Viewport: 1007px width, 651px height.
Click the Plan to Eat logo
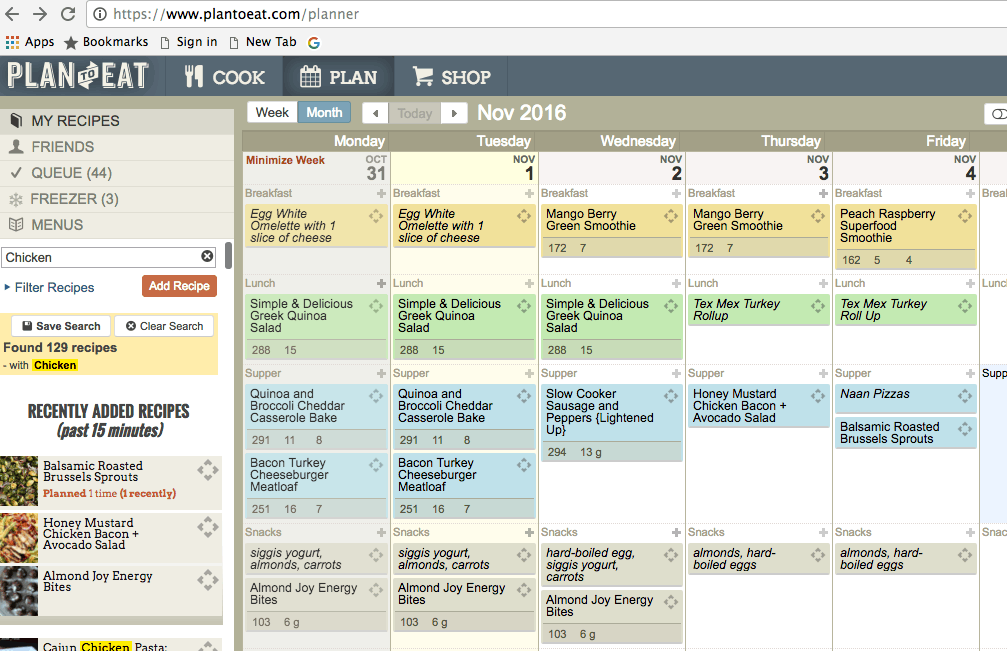click(x=78, y=76)
